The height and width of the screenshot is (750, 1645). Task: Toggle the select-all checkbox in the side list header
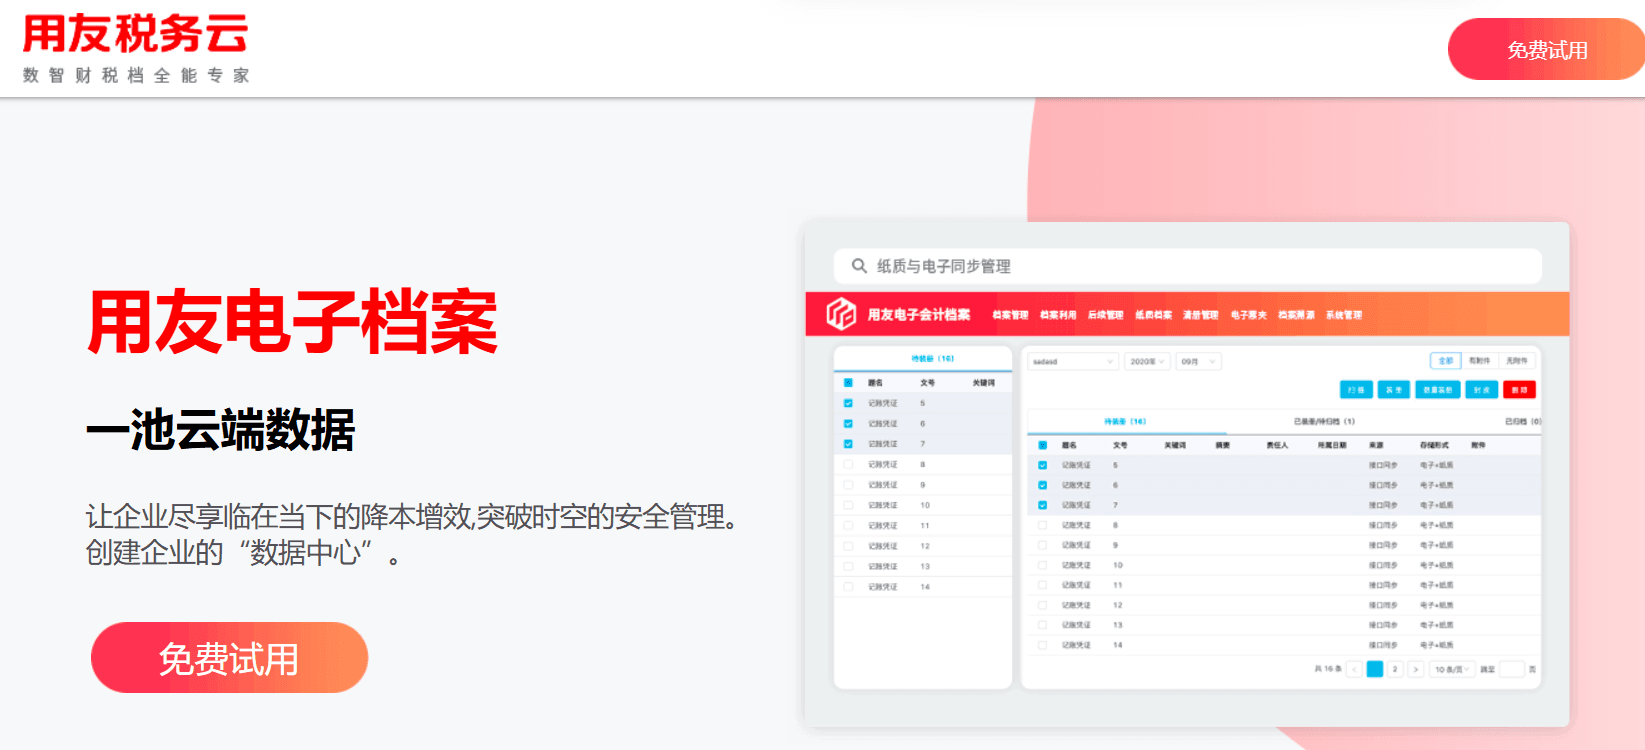(848, 383)
